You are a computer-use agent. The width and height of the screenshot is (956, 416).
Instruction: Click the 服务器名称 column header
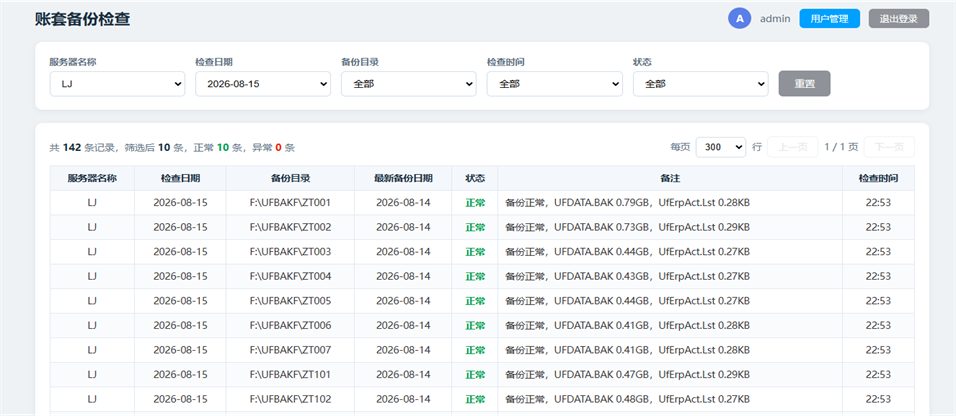(92, 178)
